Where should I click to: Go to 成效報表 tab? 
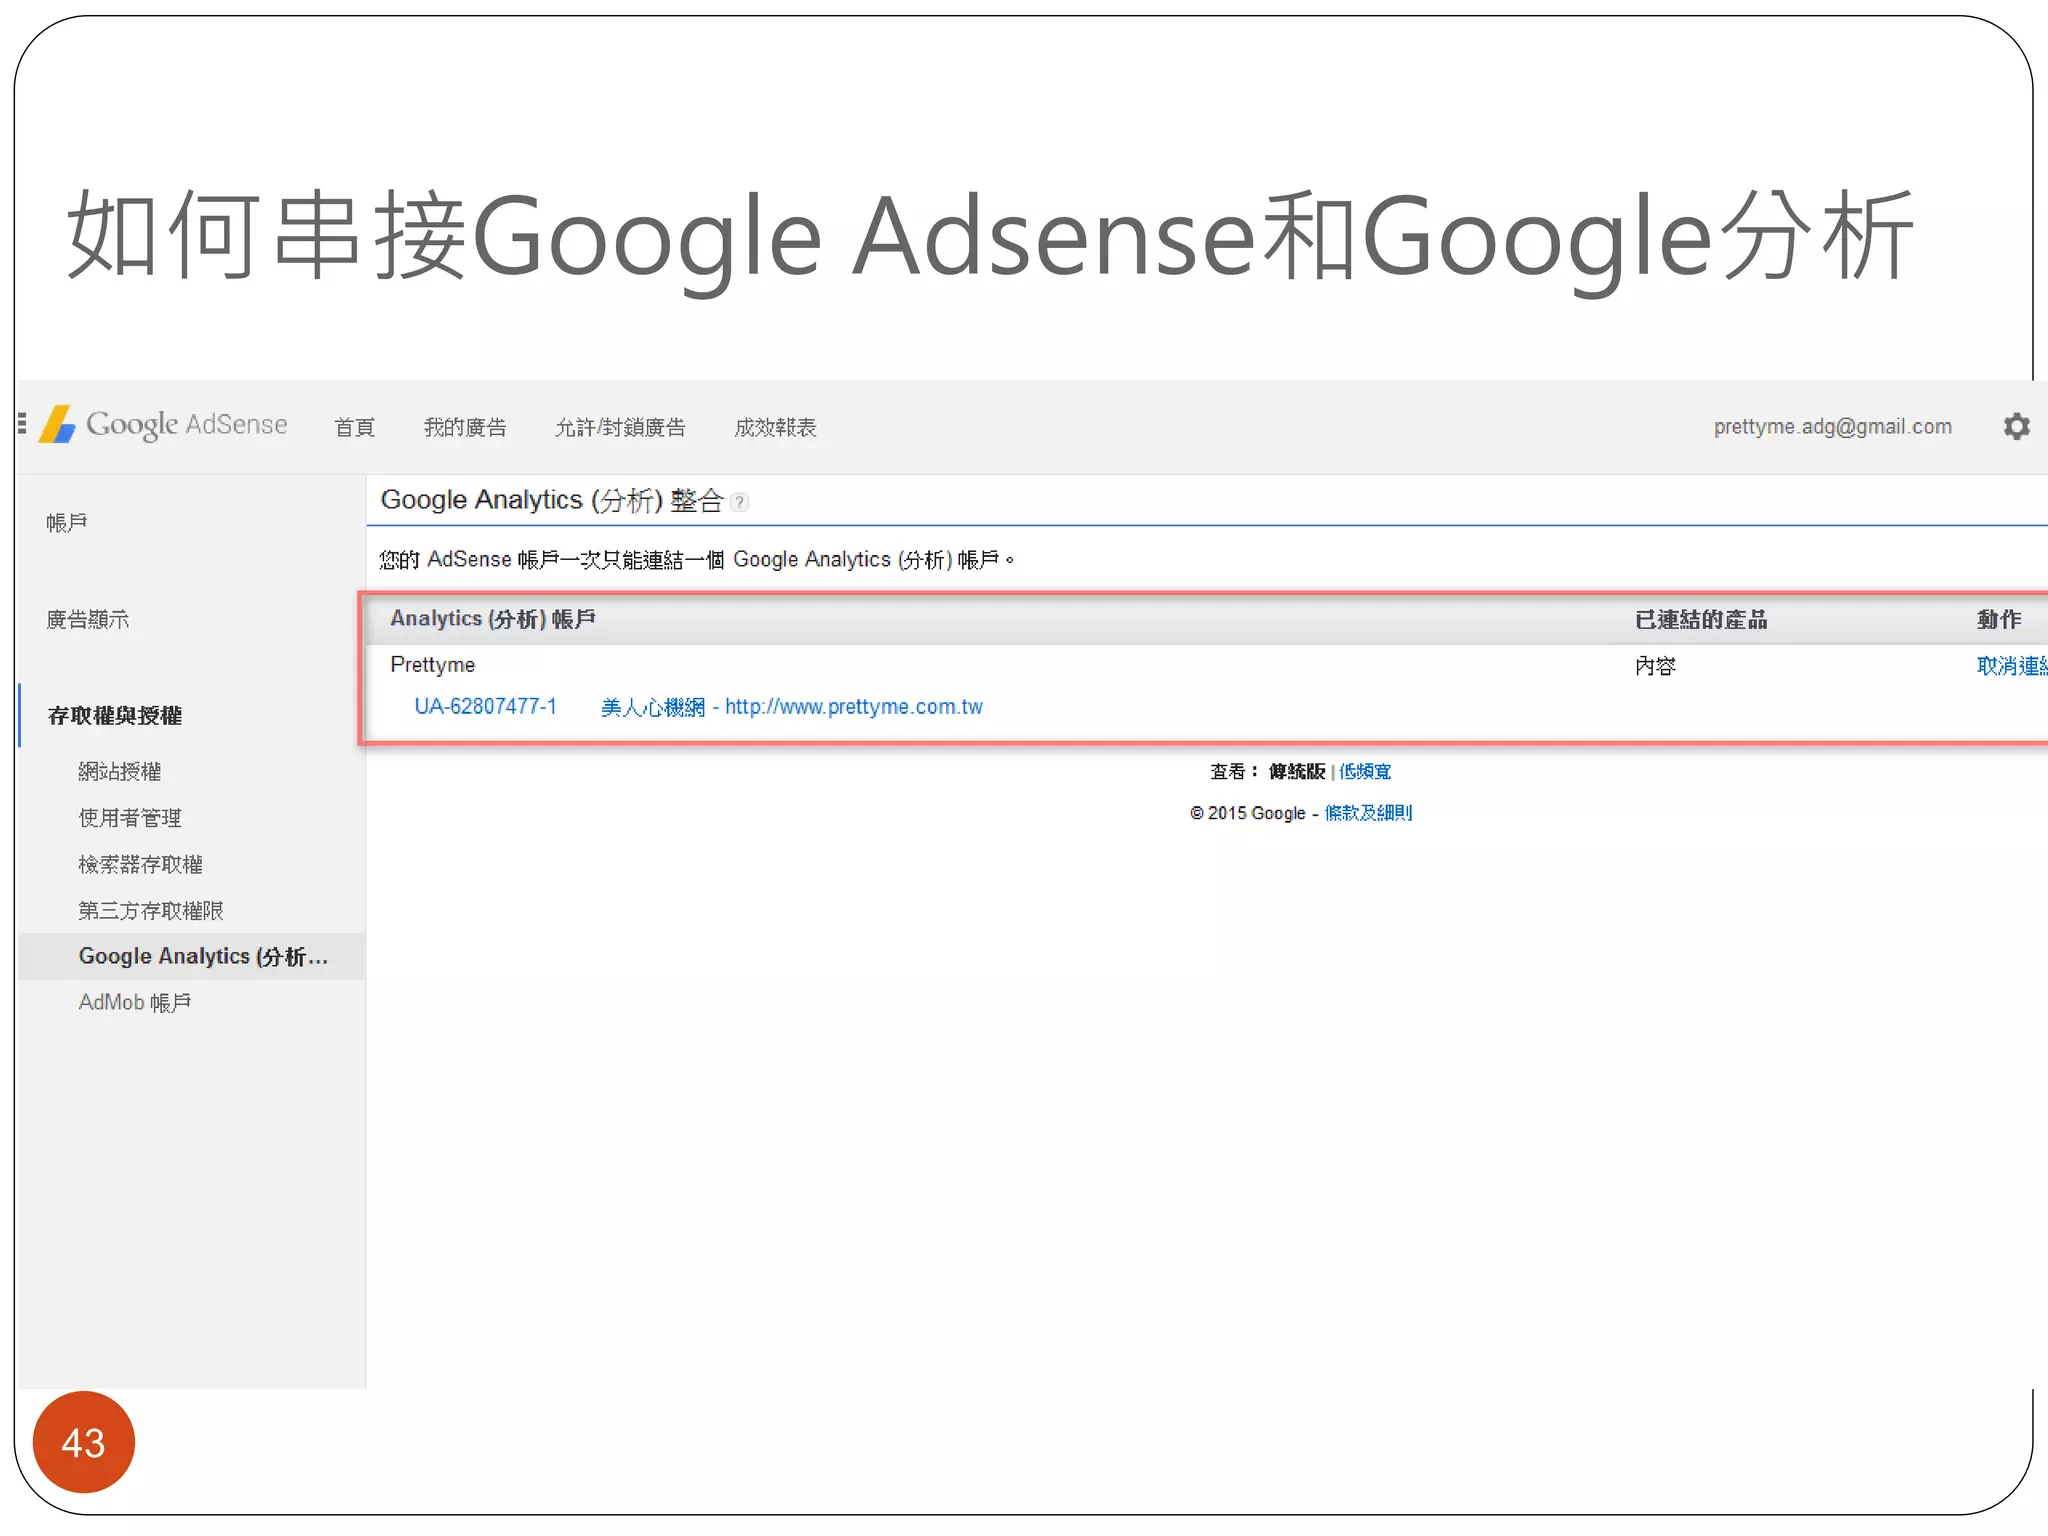click(x=775, y=428)
